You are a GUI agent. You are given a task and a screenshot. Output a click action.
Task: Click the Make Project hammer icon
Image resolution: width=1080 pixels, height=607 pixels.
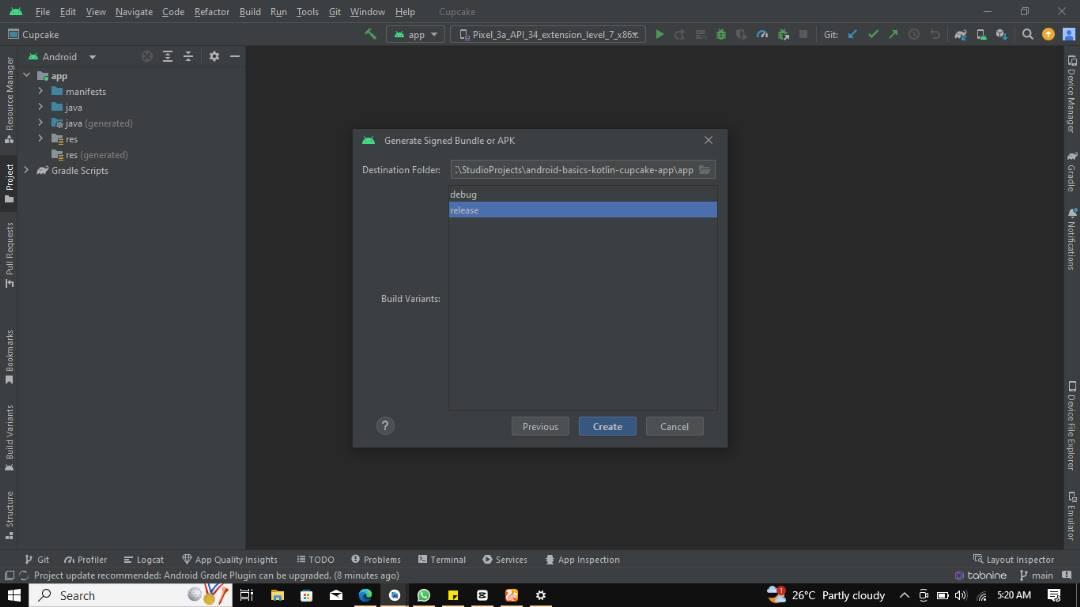(x=371, y=34)
